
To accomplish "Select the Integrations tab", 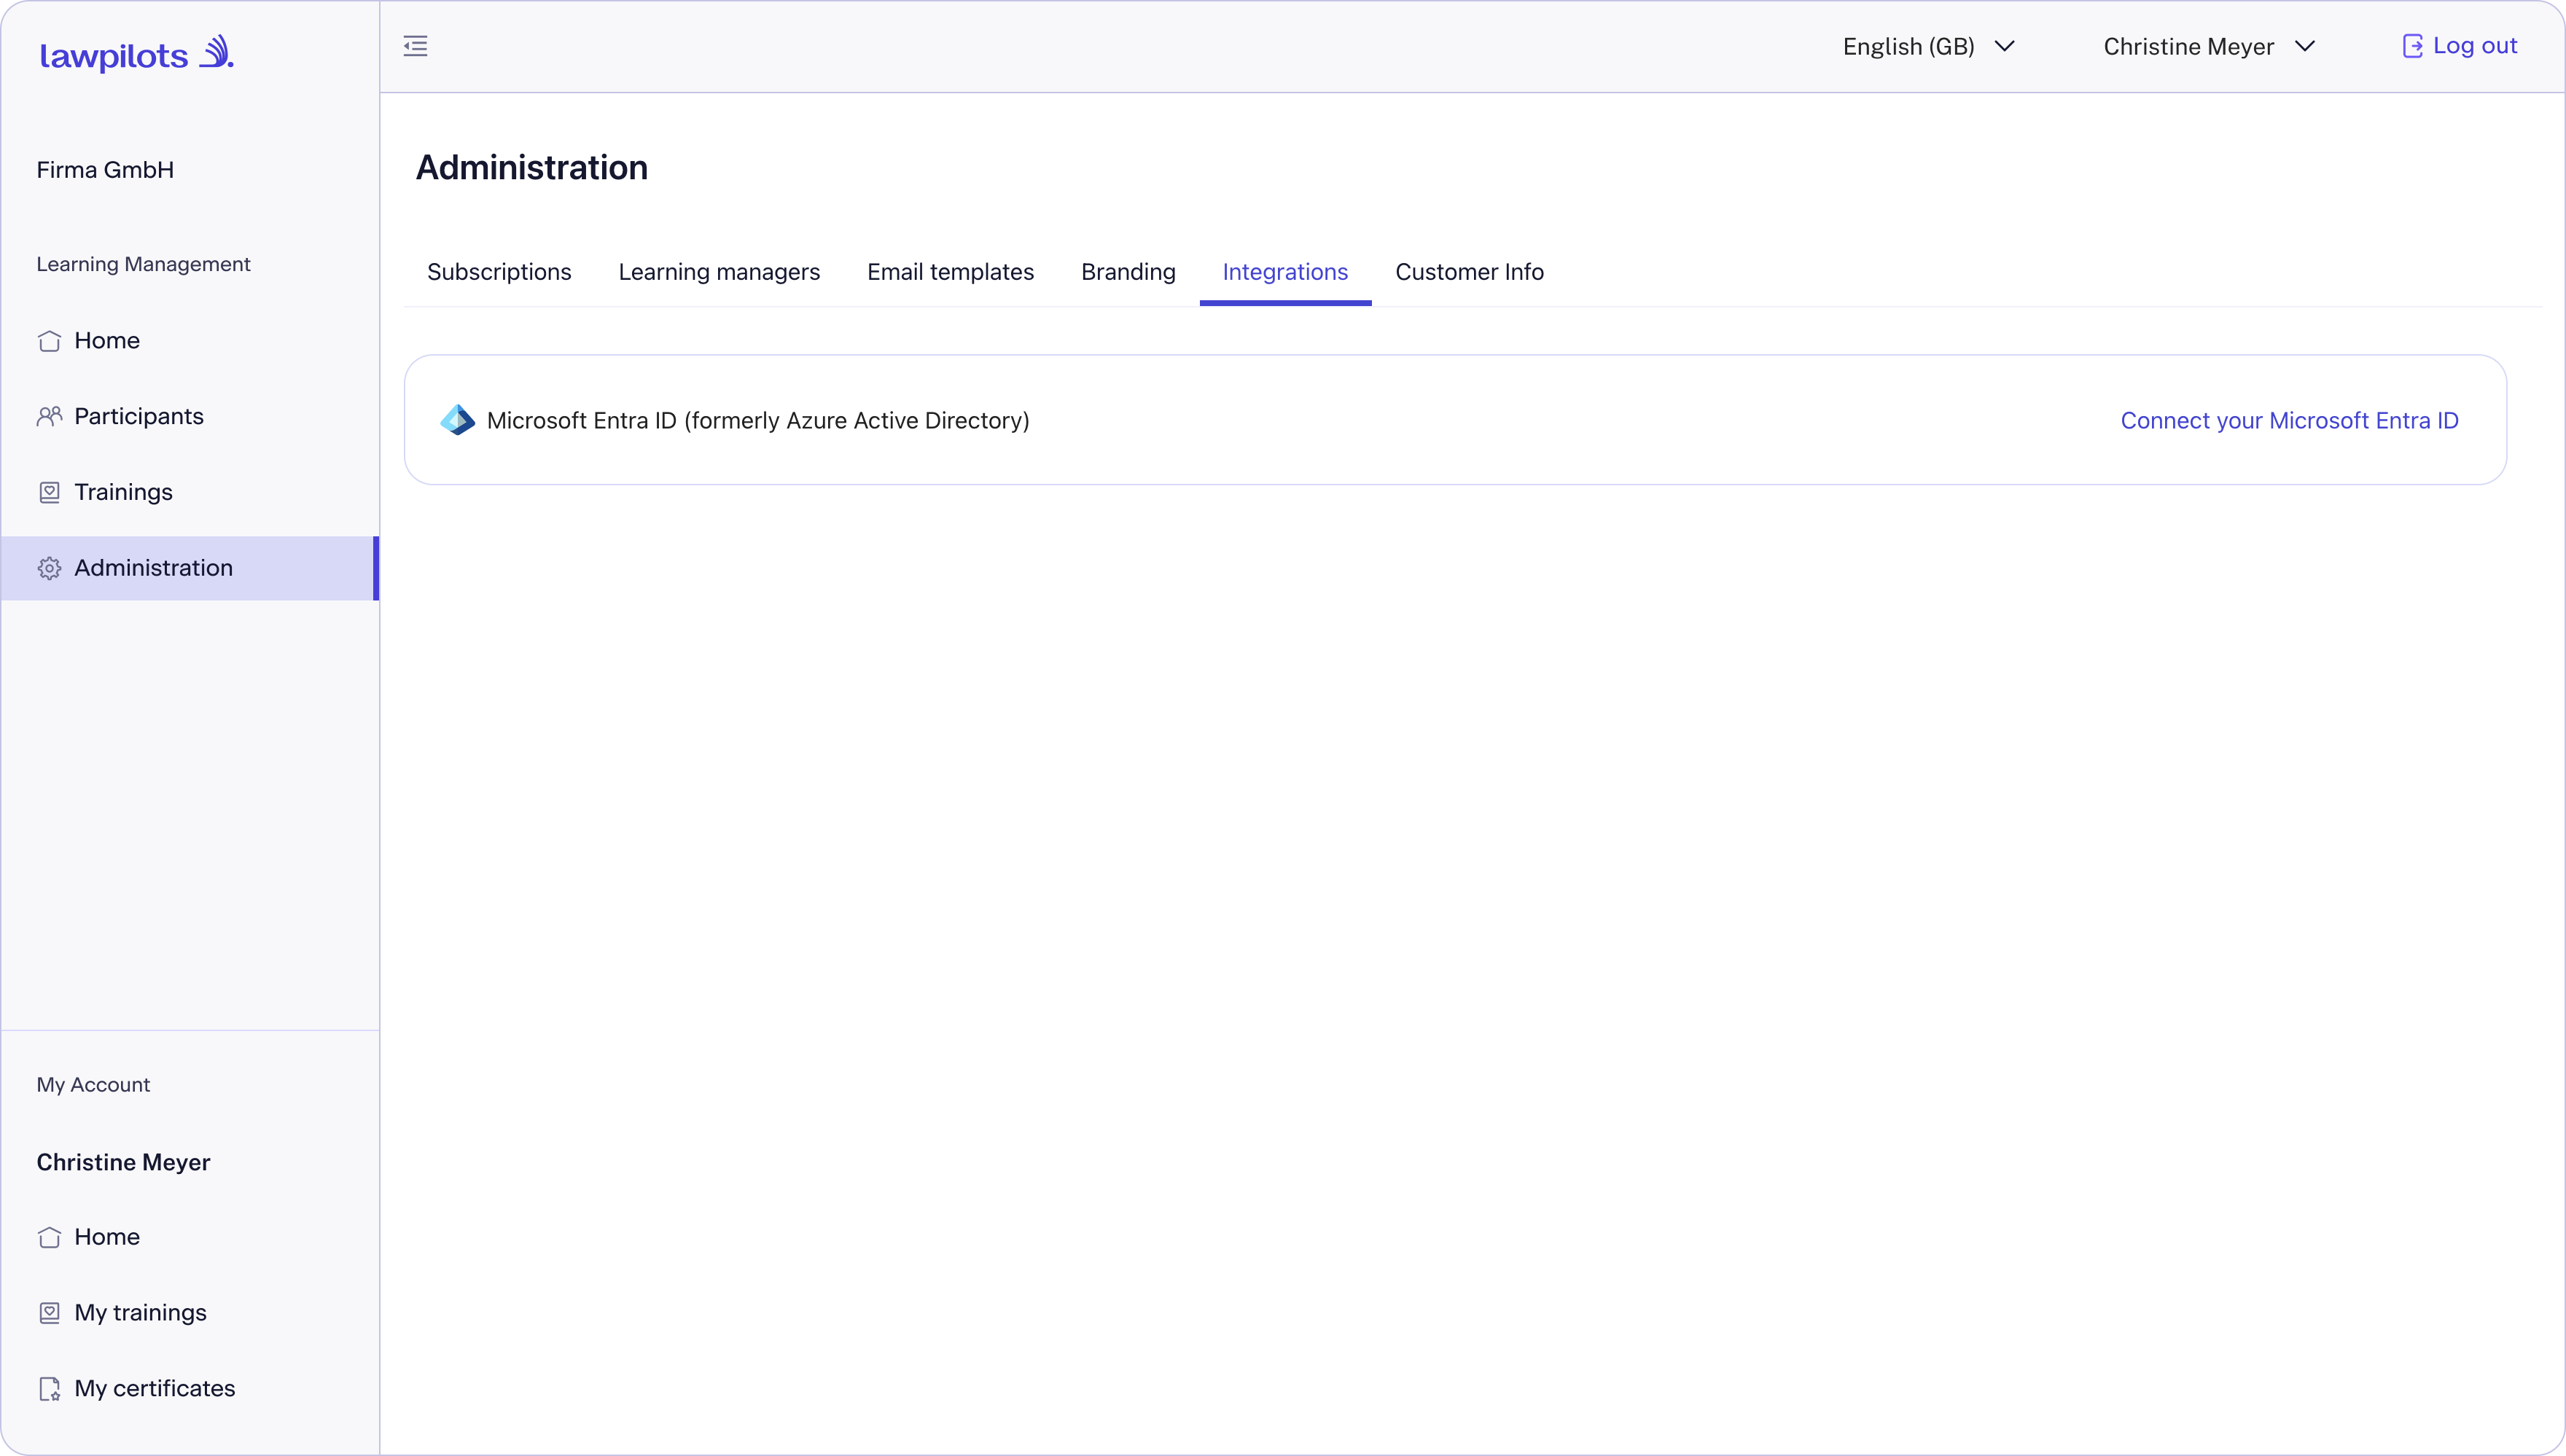I will tap(1285, 272).
